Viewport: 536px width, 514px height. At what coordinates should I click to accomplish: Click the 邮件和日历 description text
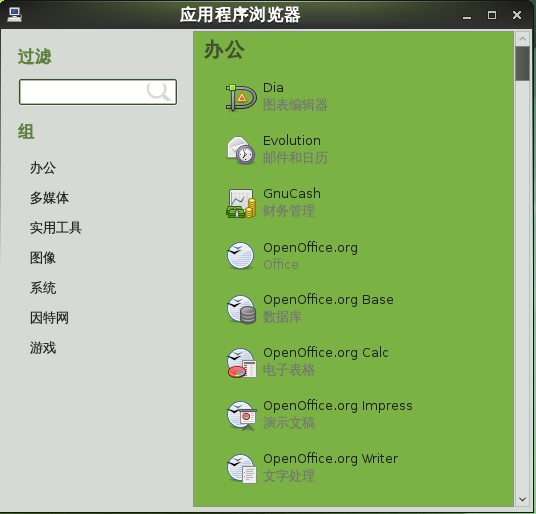click(x=295, y=158)
